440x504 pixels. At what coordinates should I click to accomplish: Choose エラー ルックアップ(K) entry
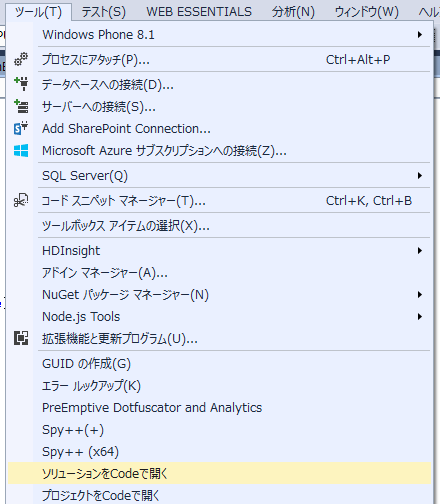219,386
